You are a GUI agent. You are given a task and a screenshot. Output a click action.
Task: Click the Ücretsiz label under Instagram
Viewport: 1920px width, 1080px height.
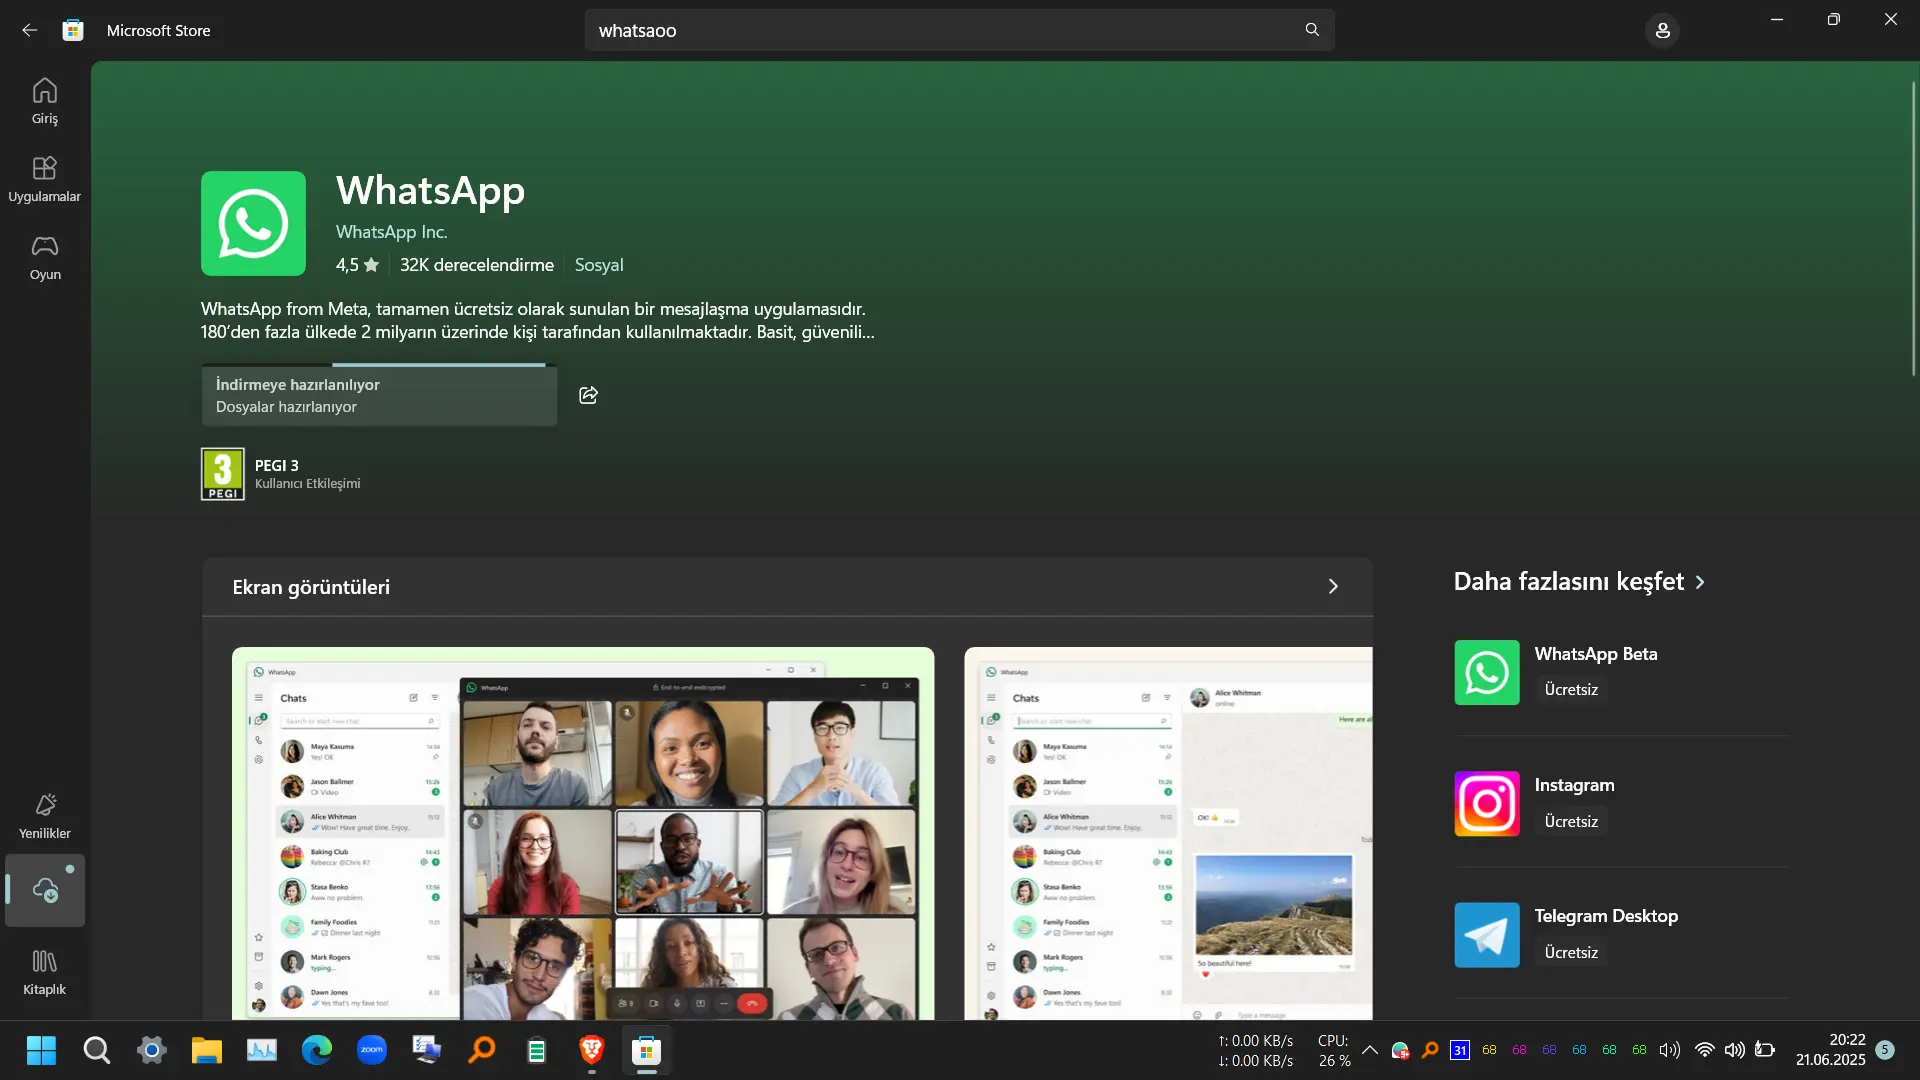pos(1571,822)
